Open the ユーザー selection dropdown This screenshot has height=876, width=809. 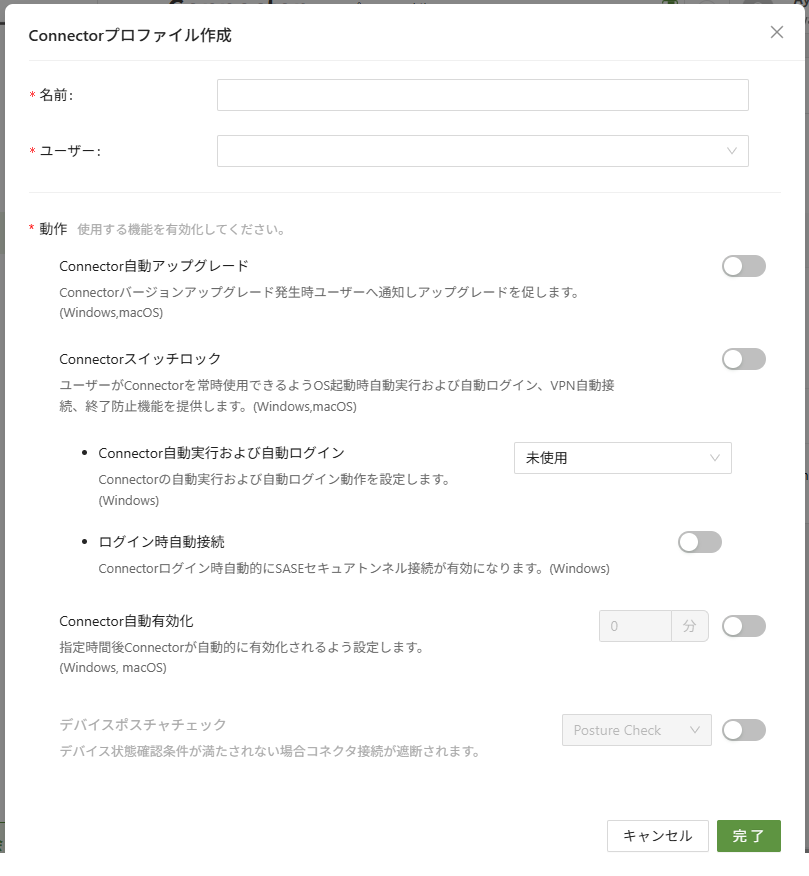pyautogui.click(x=483, y=150)
